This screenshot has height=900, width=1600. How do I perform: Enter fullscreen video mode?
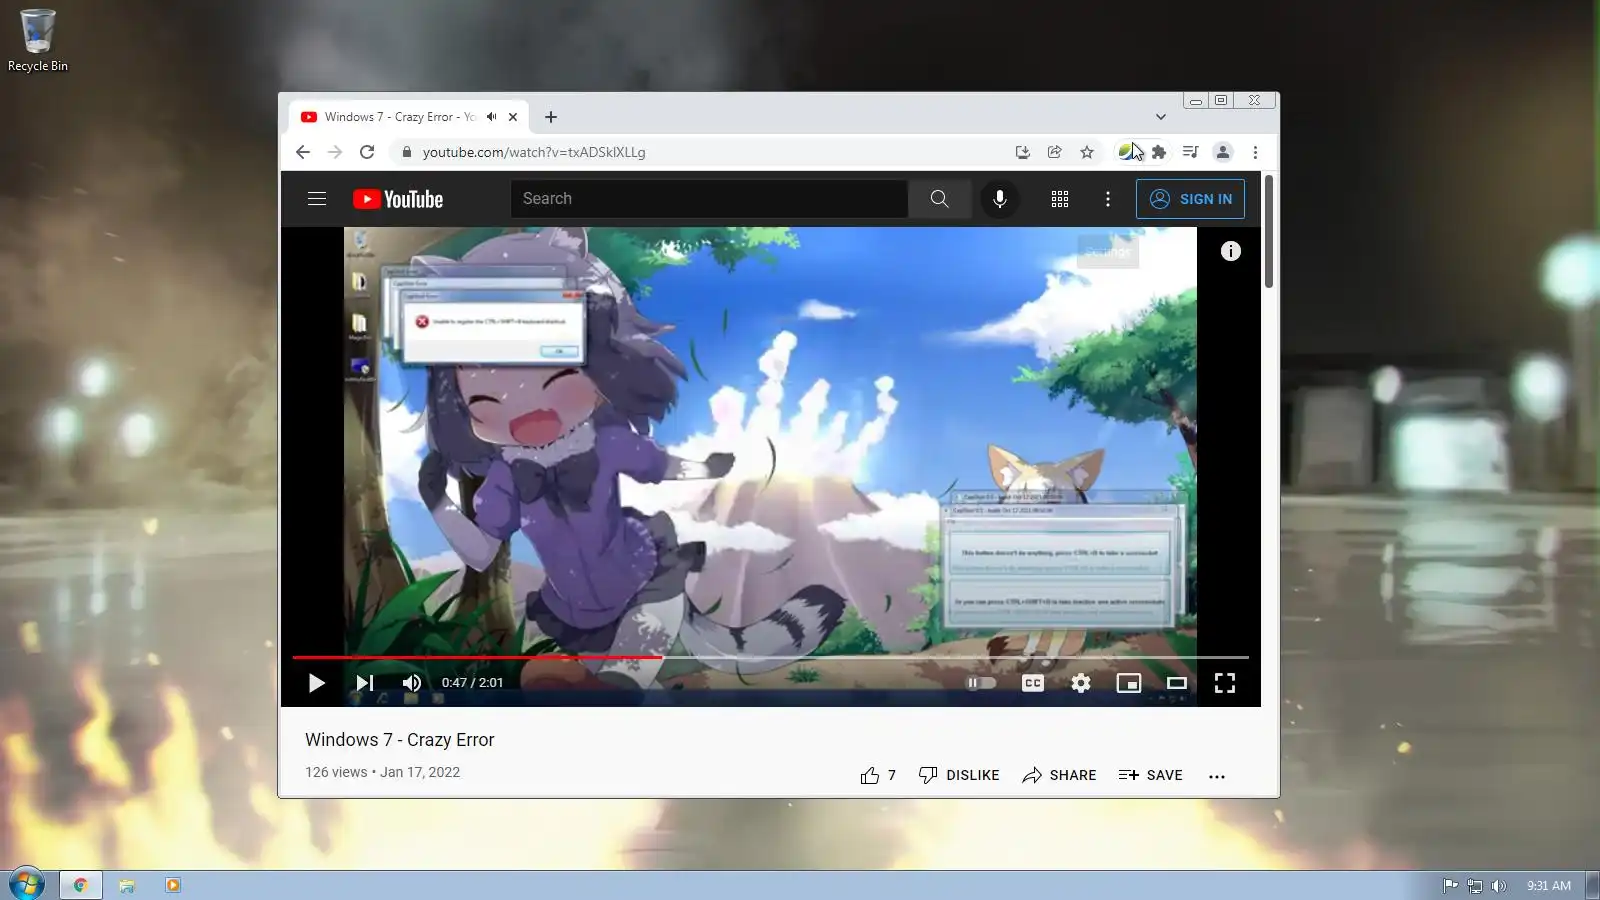point(1225,683)
